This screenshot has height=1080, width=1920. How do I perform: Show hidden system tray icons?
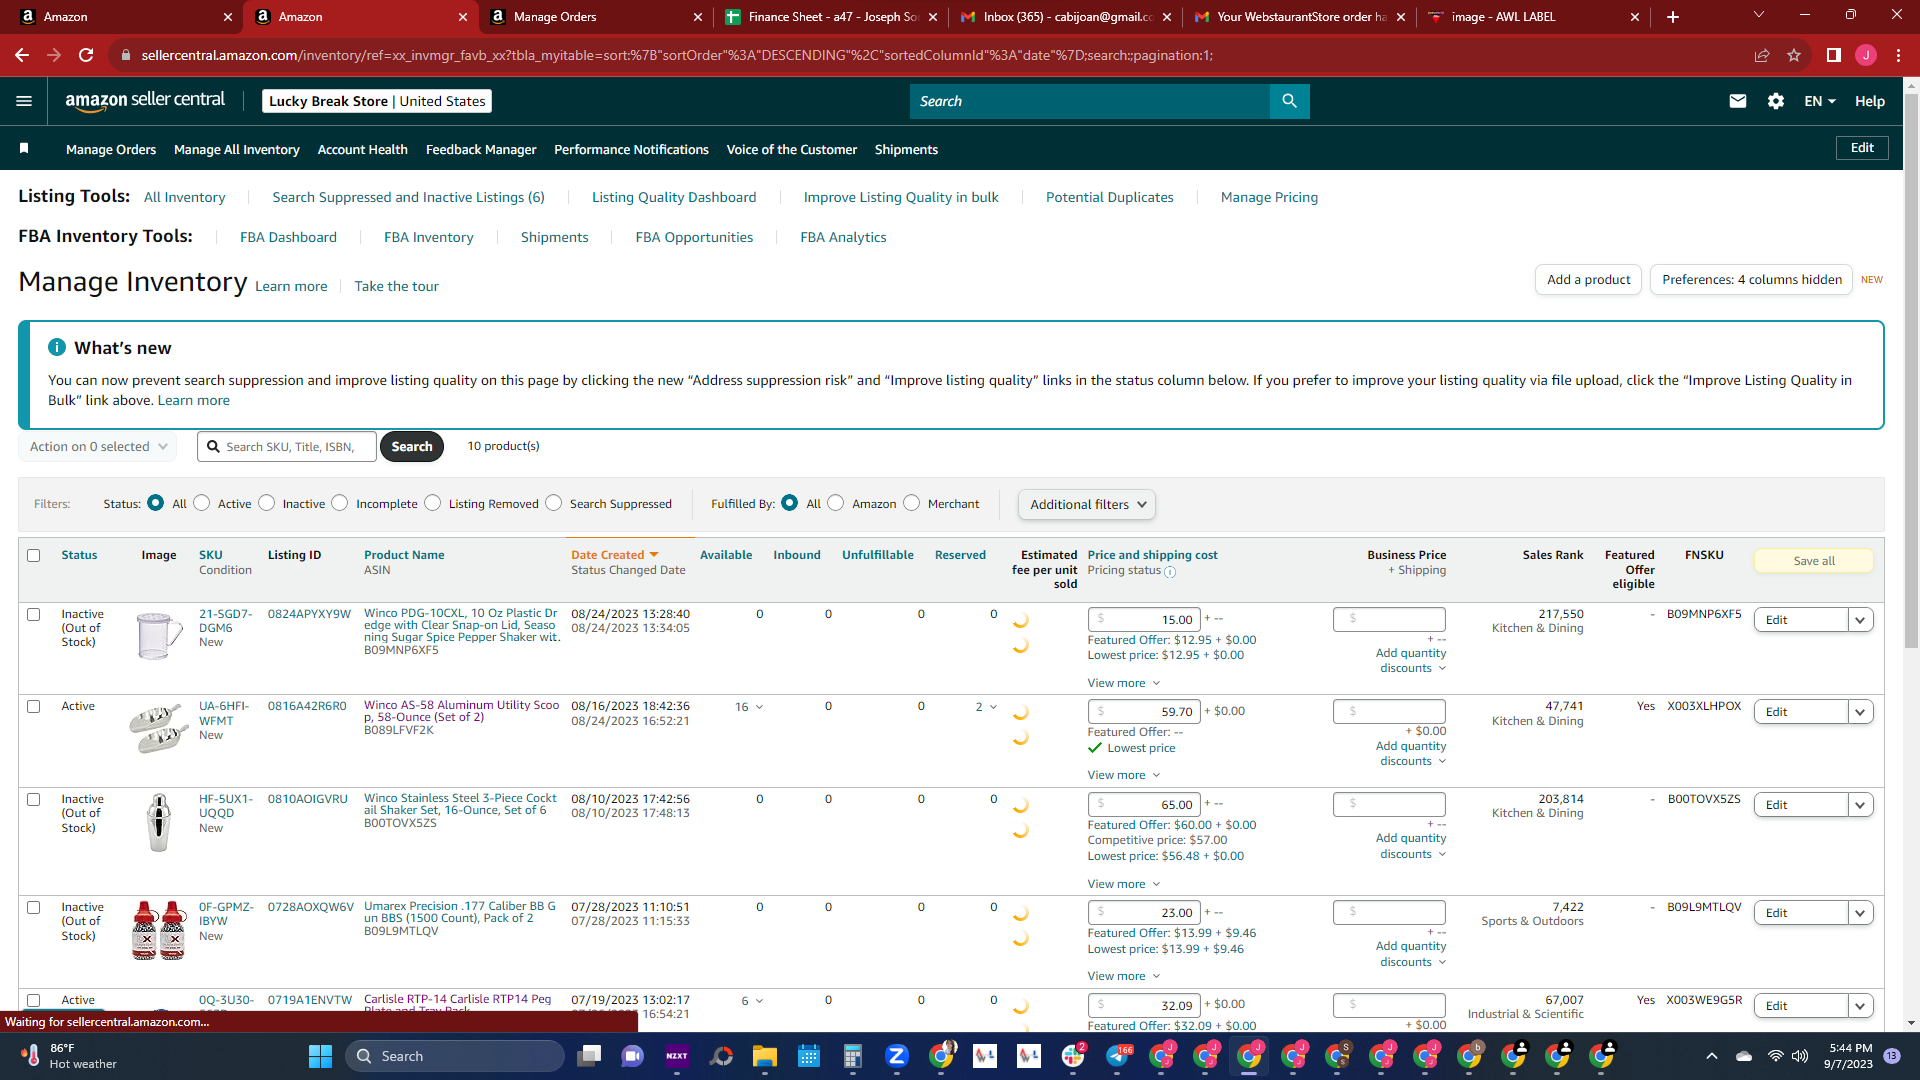click(1712, 1056)
